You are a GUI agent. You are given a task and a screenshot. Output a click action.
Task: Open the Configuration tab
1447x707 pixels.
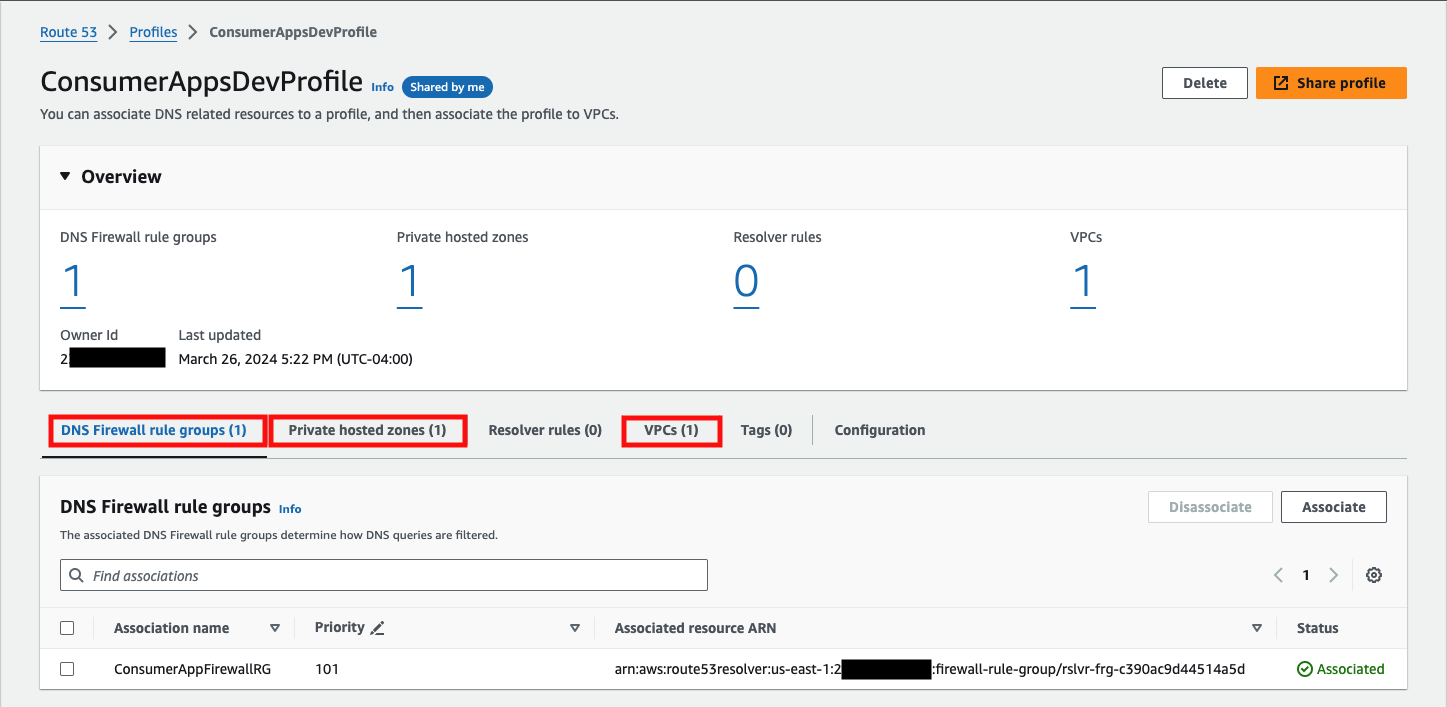pyautogui.click(x=880, y=430)
